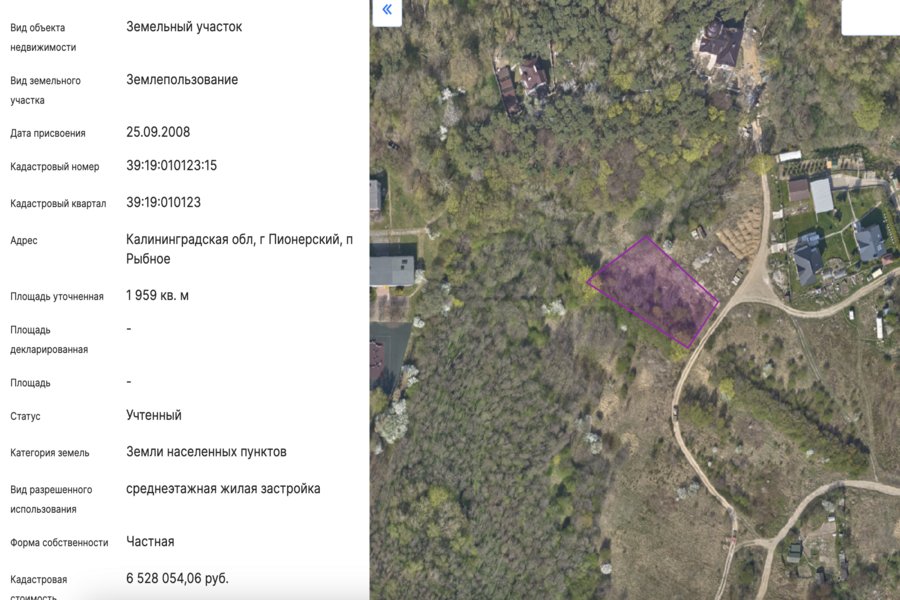The width and height of the screenshot is (900, 600).
Task: Click the Форма собственности label
Action: tap(59, 543)
